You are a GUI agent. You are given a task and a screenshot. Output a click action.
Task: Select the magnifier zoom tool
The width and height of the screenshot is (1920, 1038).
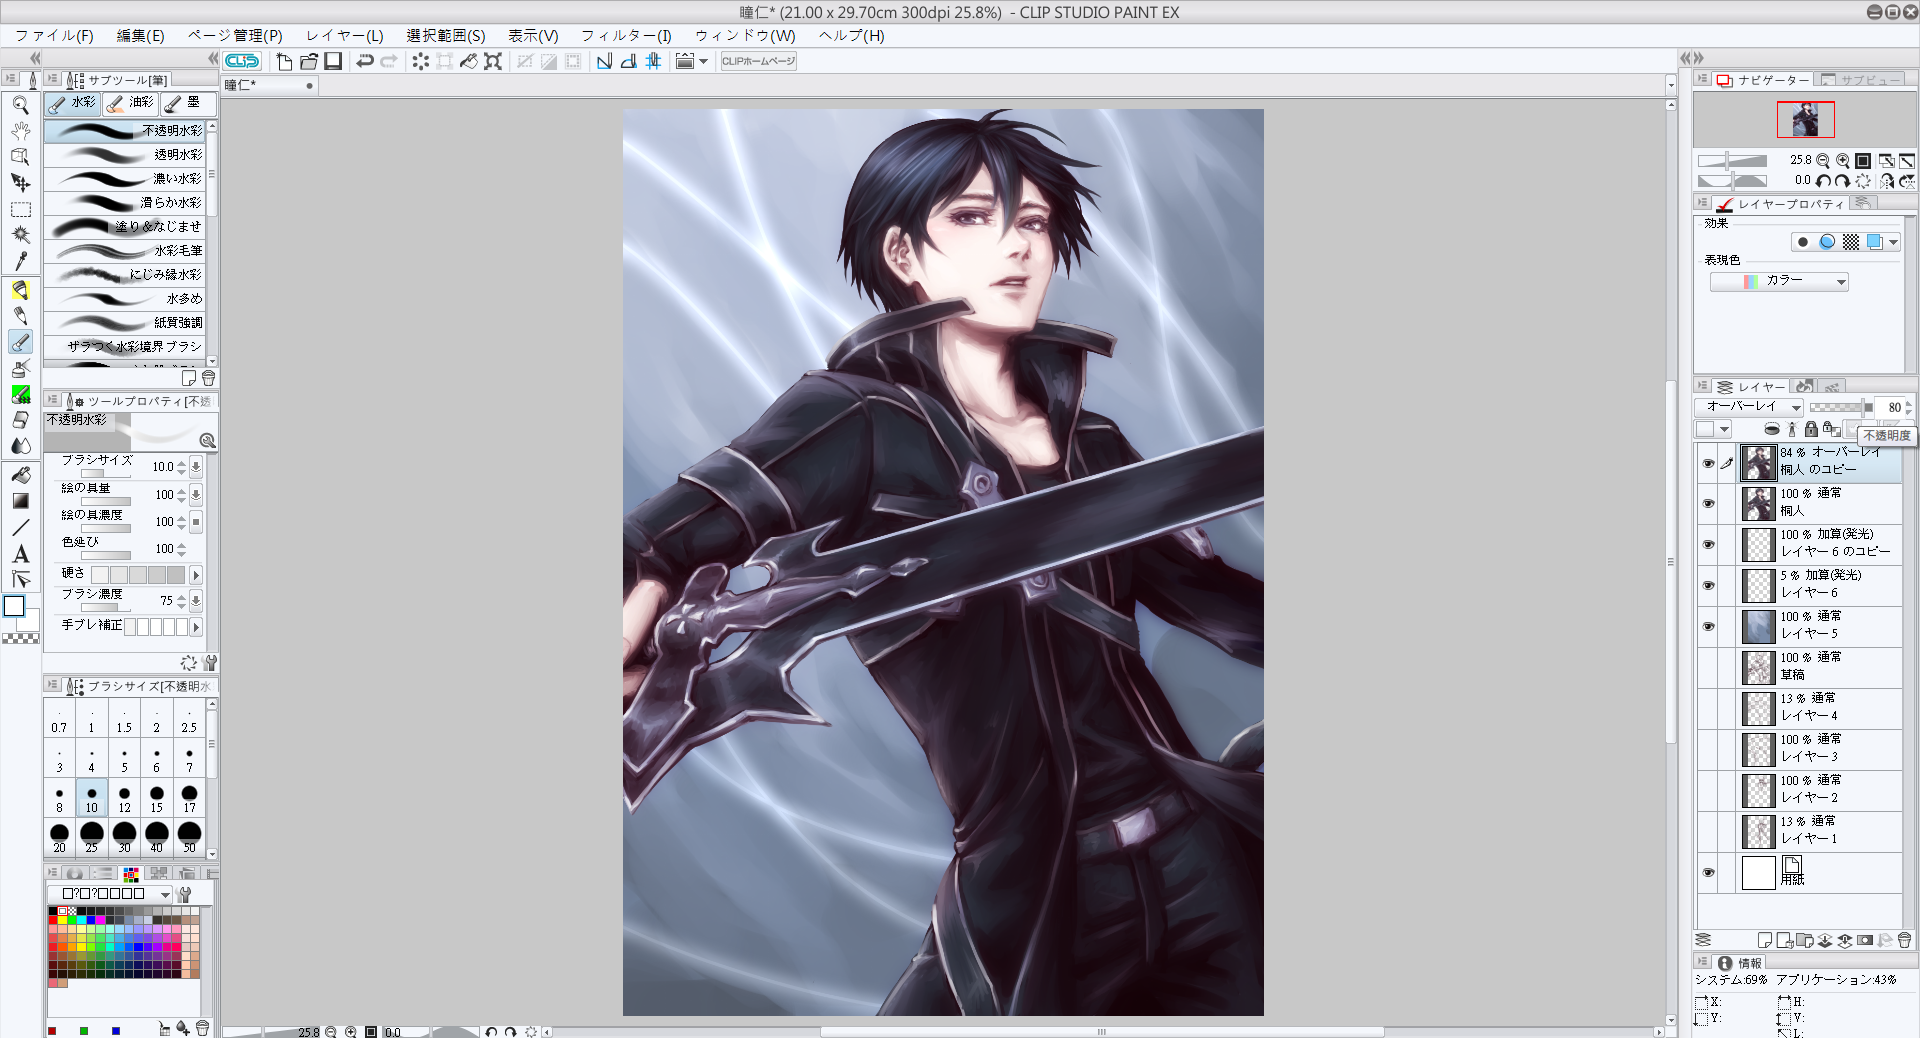(x=20, y=105)
